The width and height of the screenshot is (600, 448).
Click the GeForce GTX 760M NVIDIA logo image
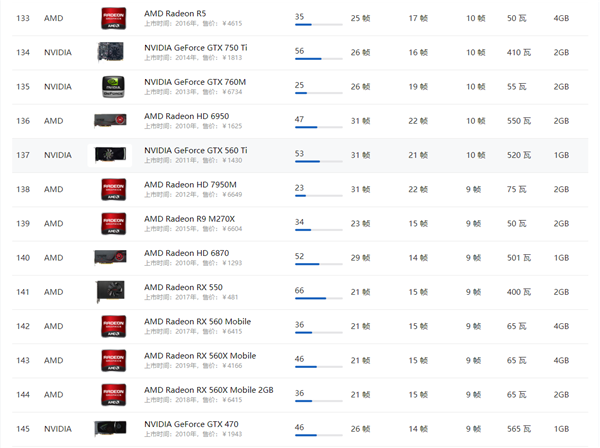tap(113, 86)
